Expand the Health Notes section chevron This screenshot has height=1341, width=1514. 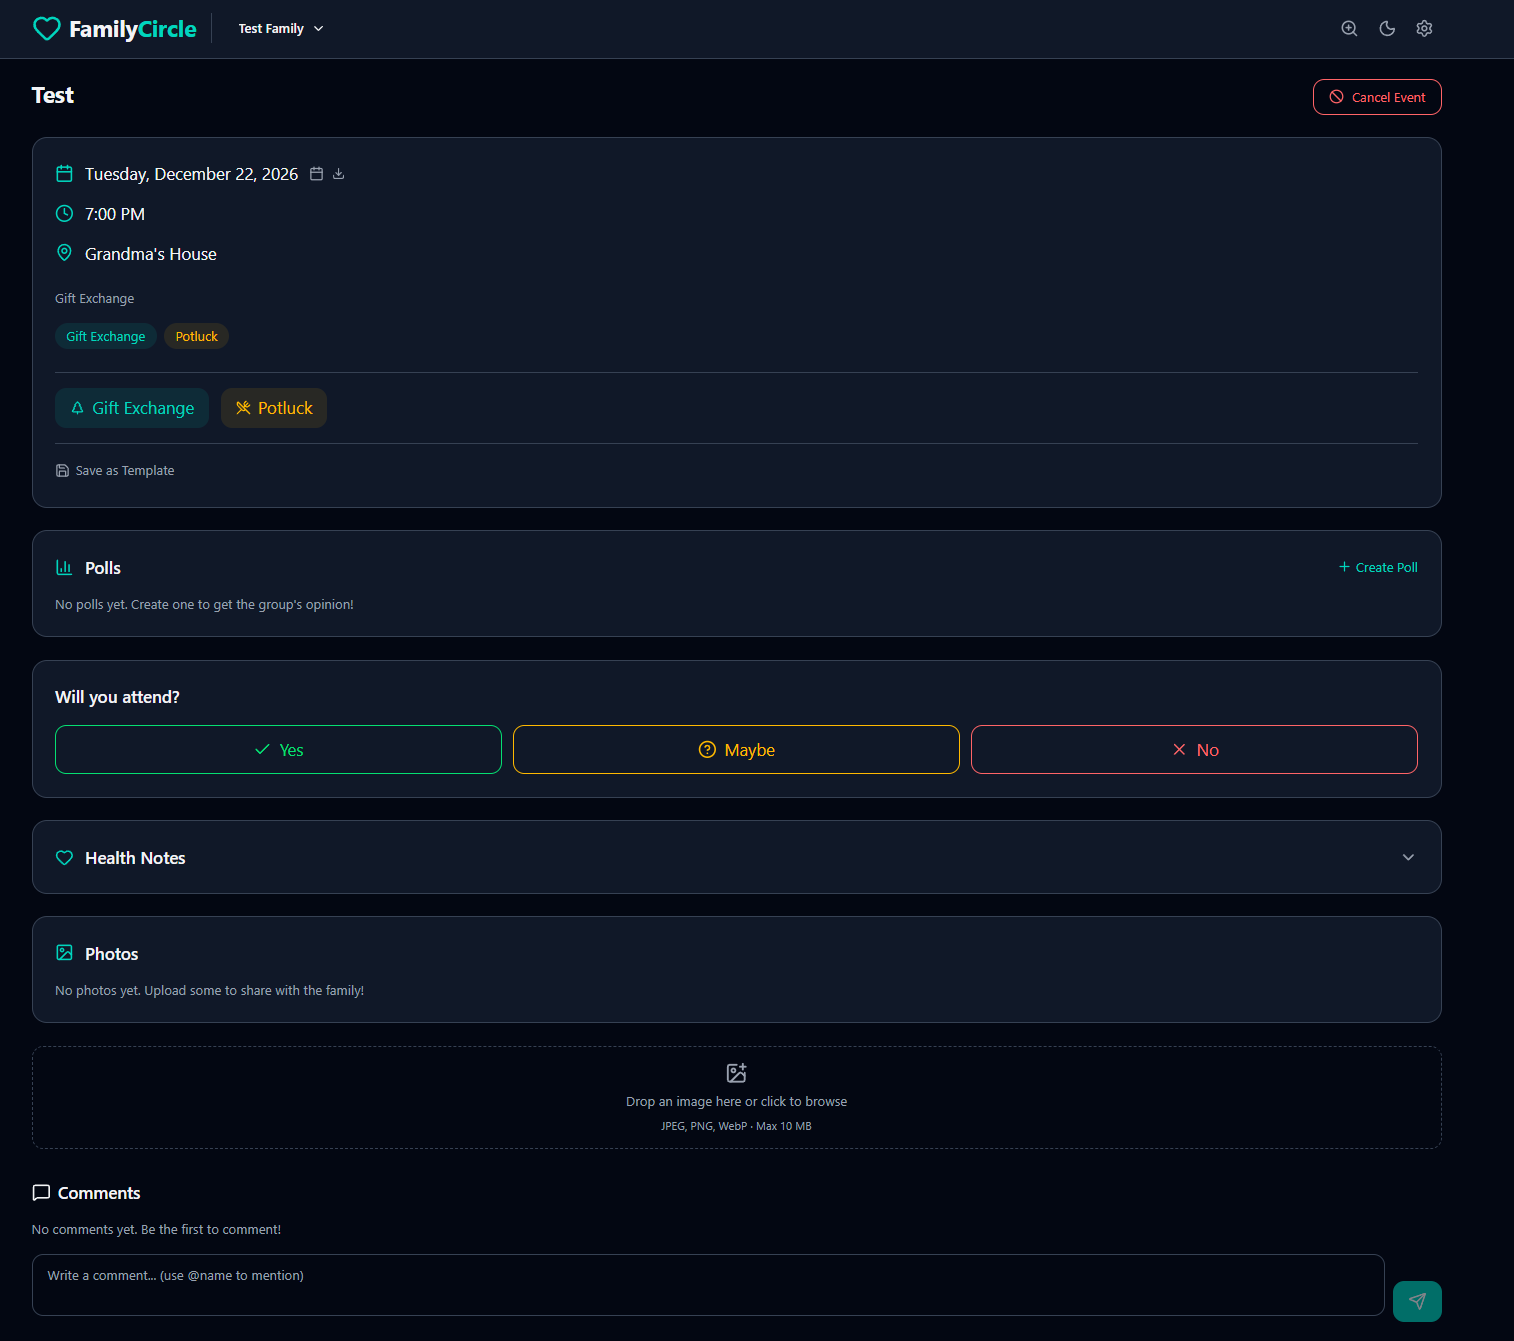1408,858
